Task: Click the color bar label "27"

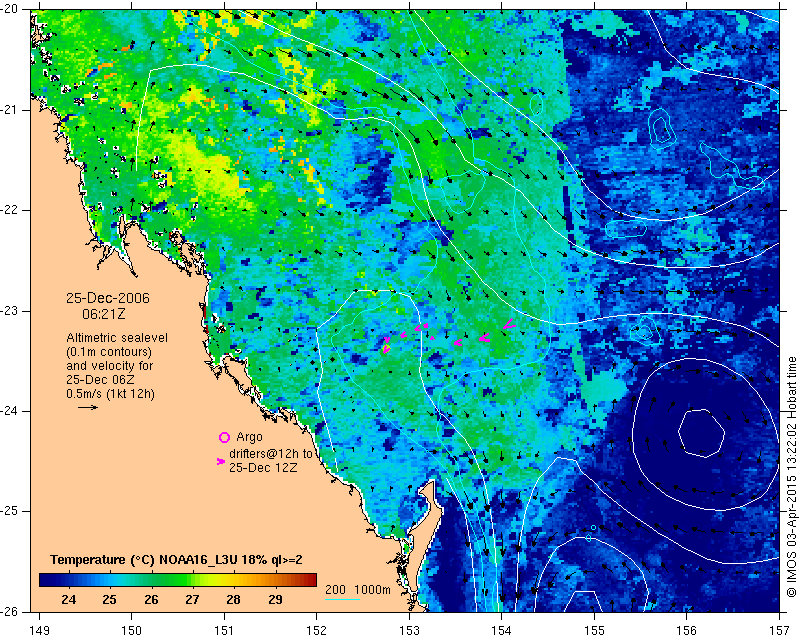Action: click(192, 600)
